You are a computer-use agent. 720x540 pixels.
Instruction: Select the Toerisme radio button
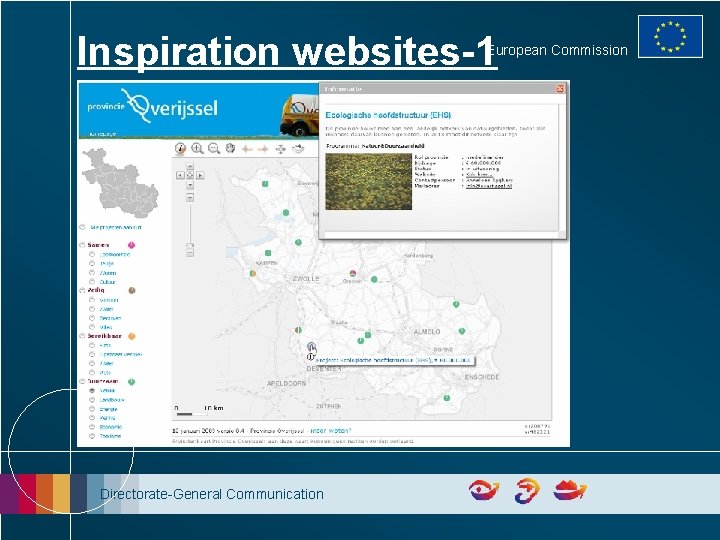92,436
